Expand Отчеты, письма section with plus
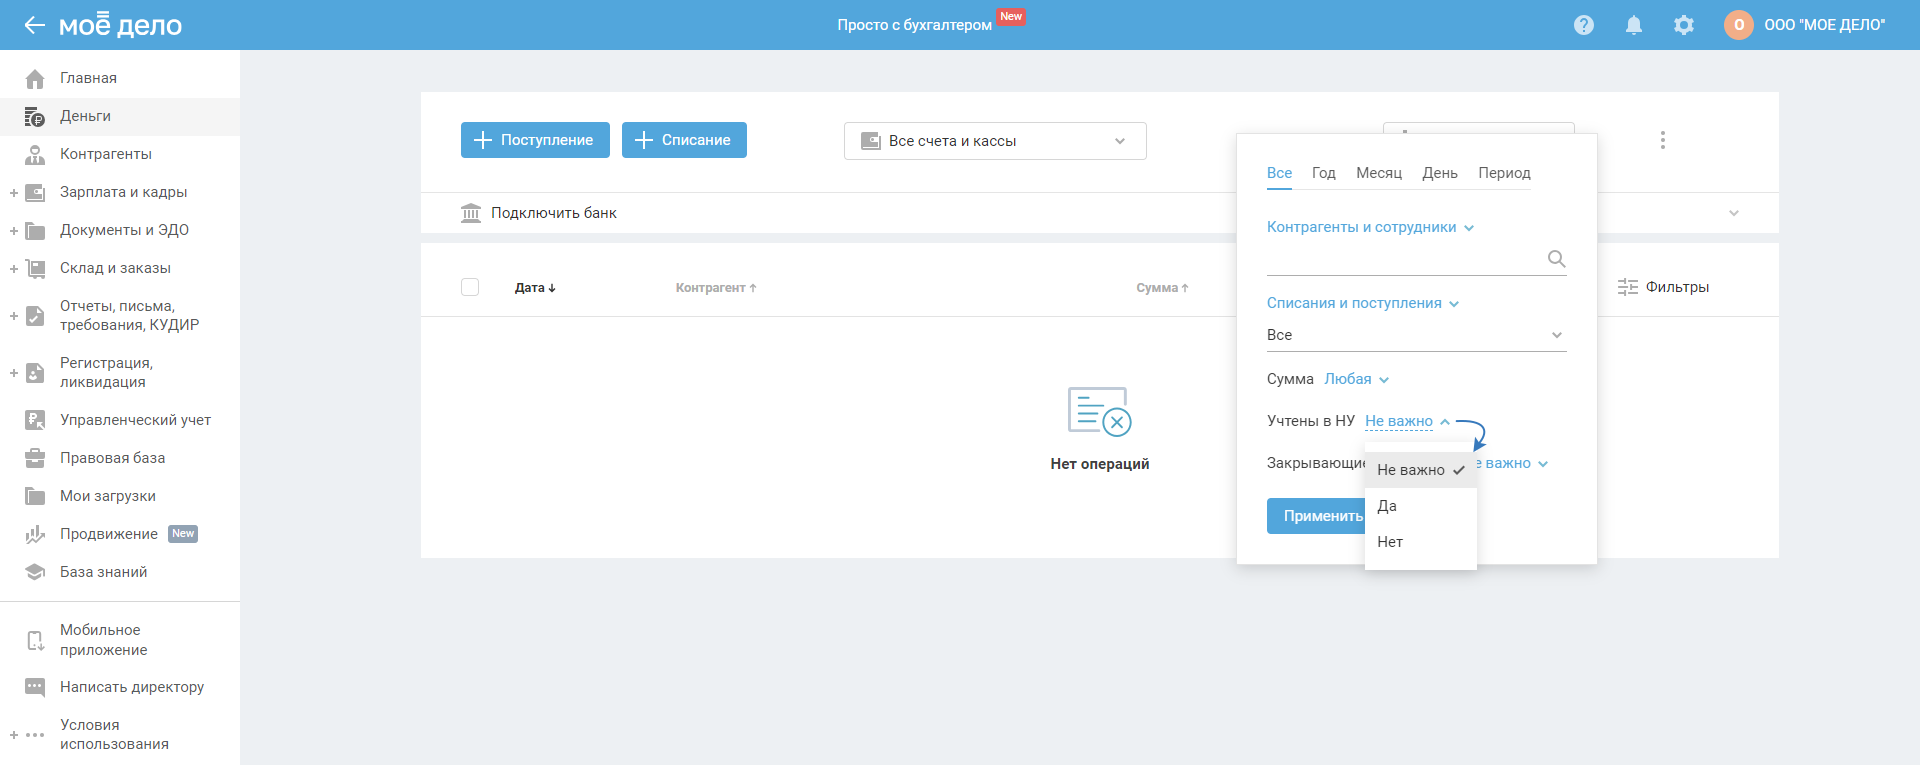 coord(14,316)
